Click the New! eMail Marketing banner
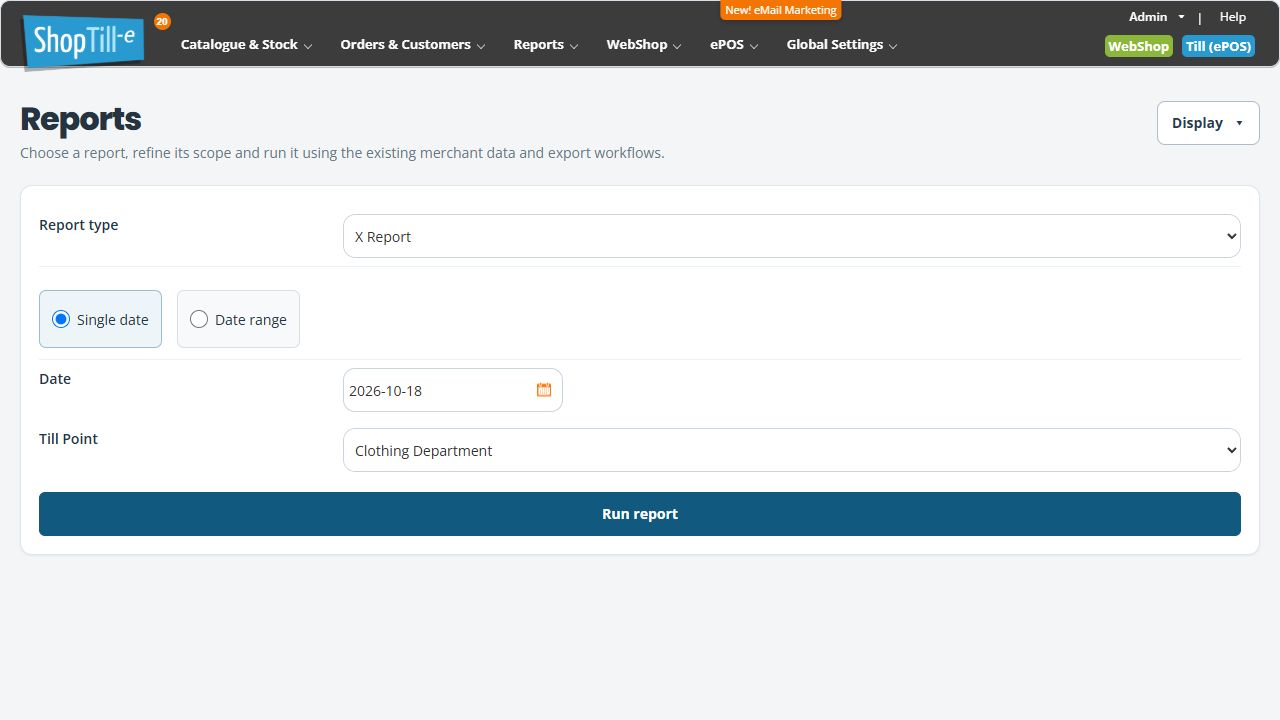This screenshot has width=1280, height=720. click(x=781, y=10)
